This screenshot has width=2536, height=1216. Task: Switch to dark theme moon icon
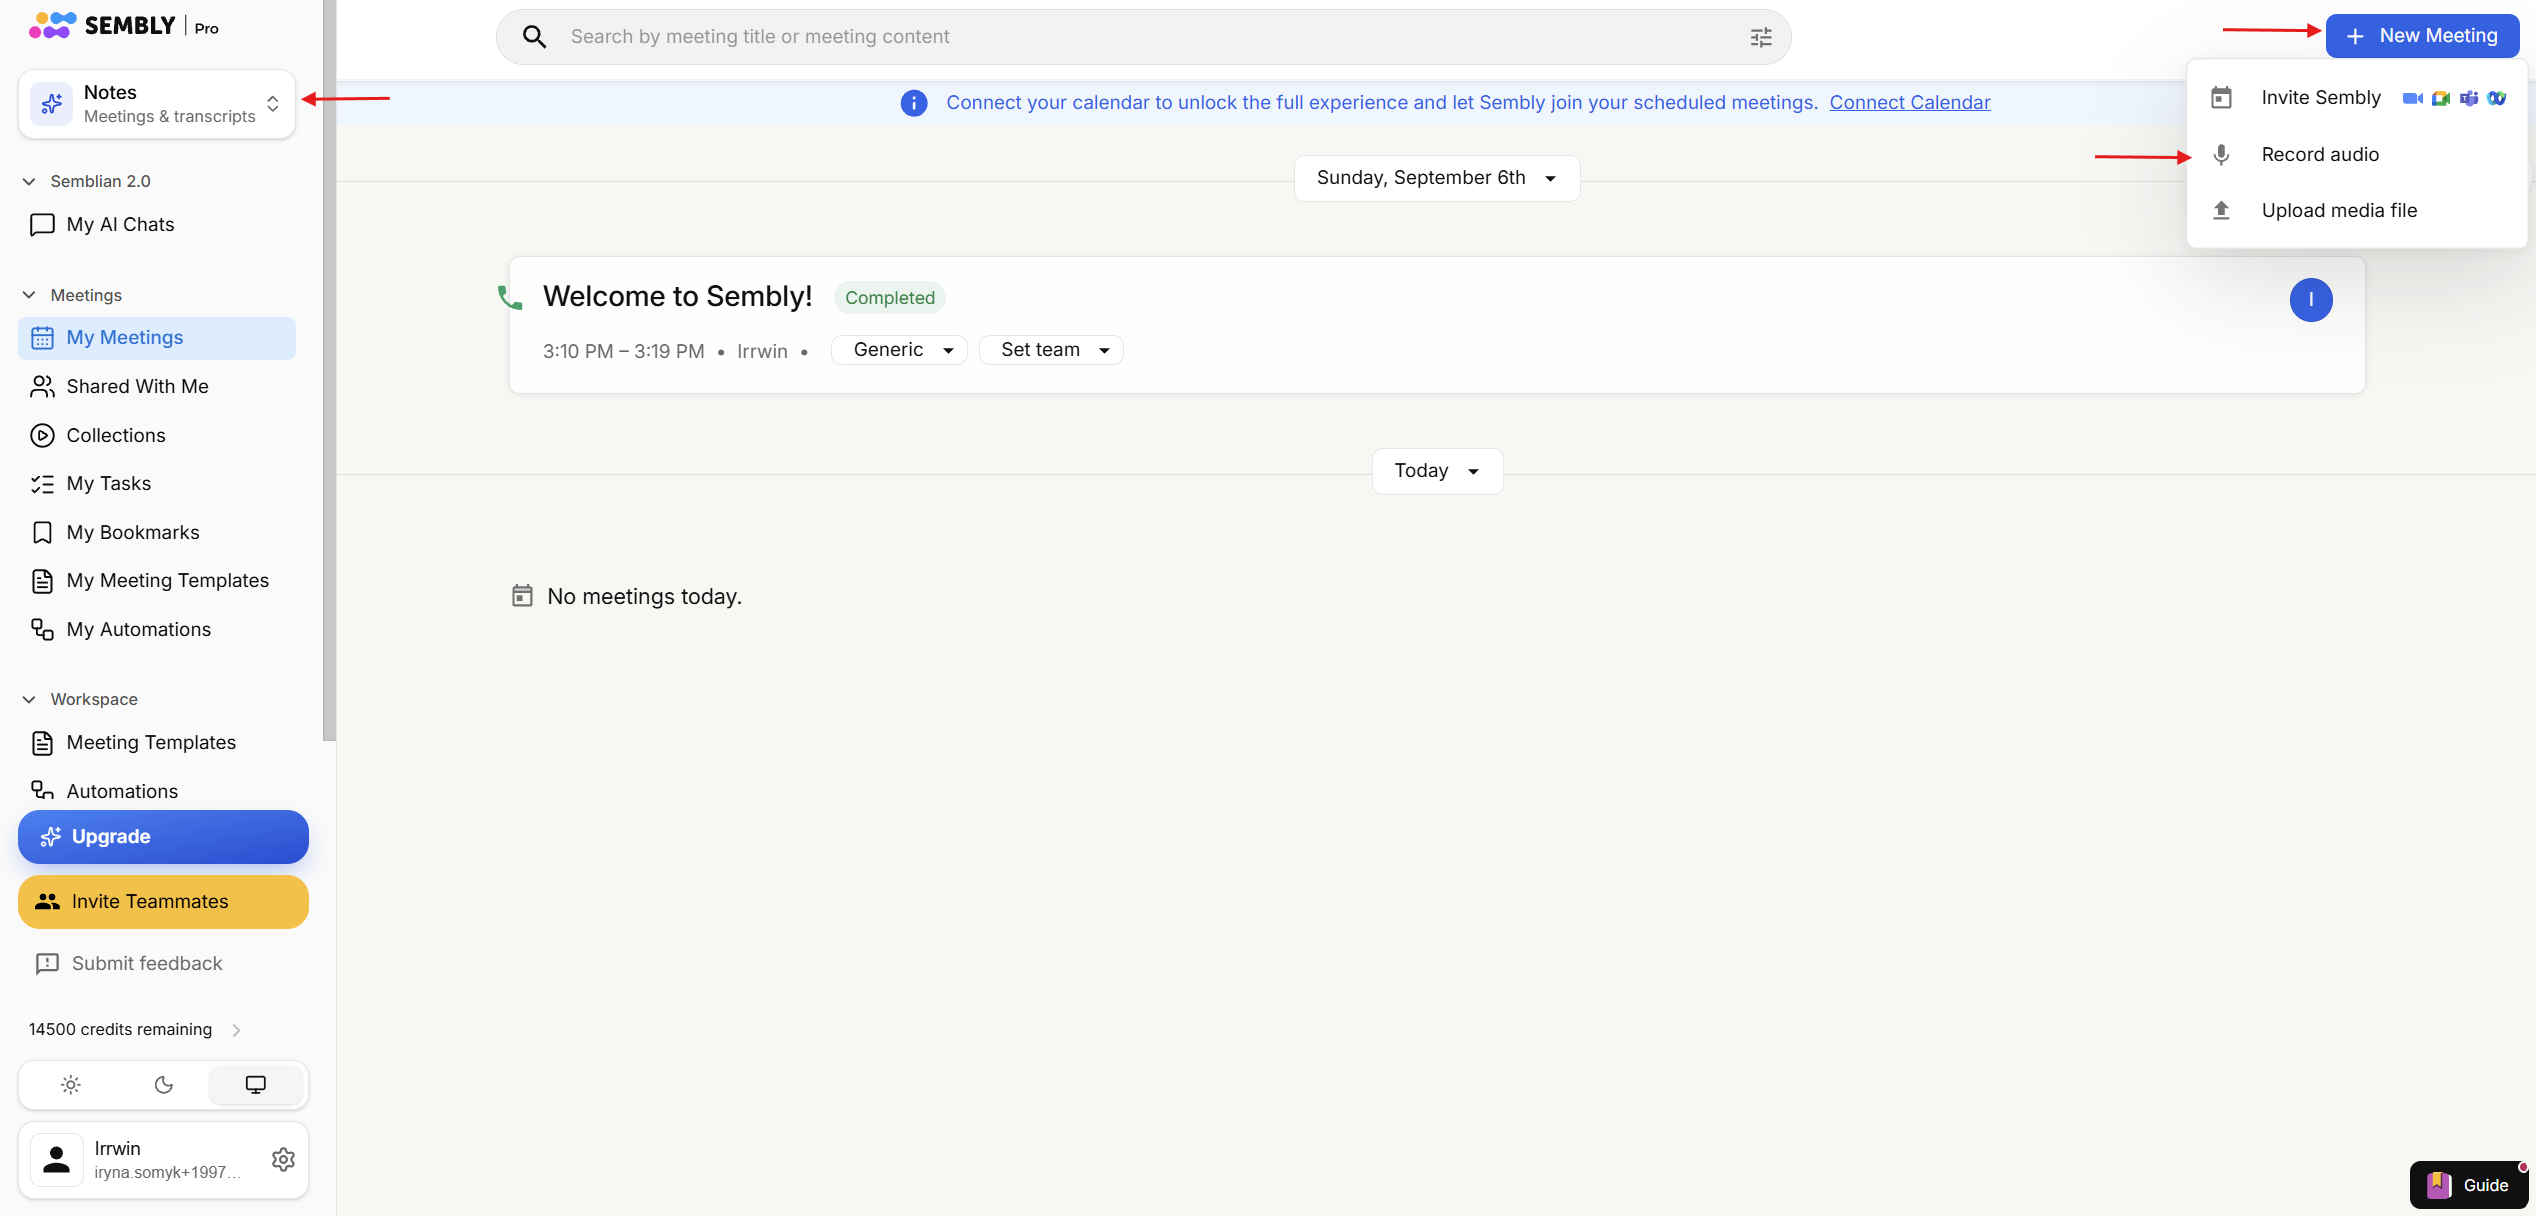pyautogui.click(x=164, y=1085)
